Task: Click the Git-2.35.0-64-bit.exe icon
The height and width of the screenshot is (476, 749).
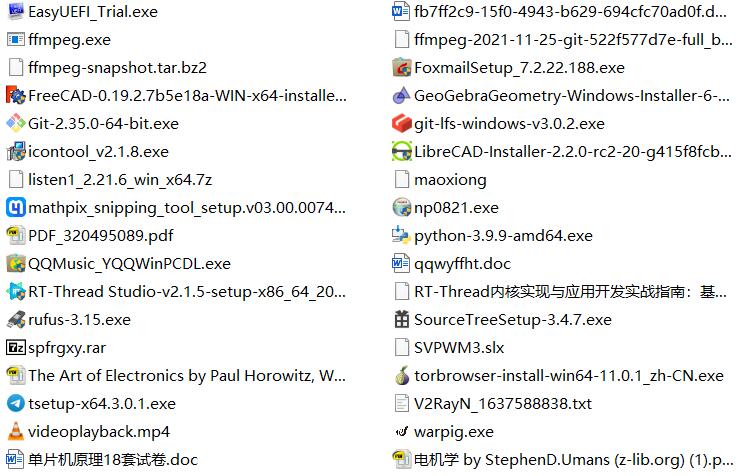Action: (15, 124)
